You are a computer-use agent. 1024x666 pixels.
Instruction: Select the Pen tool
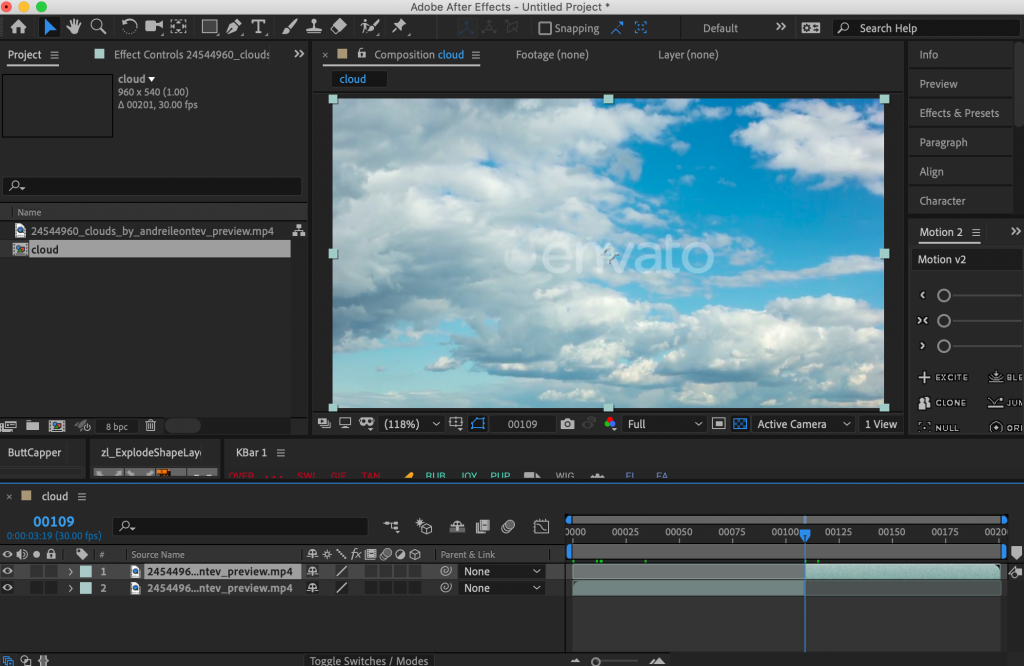[x=234, y=27]
